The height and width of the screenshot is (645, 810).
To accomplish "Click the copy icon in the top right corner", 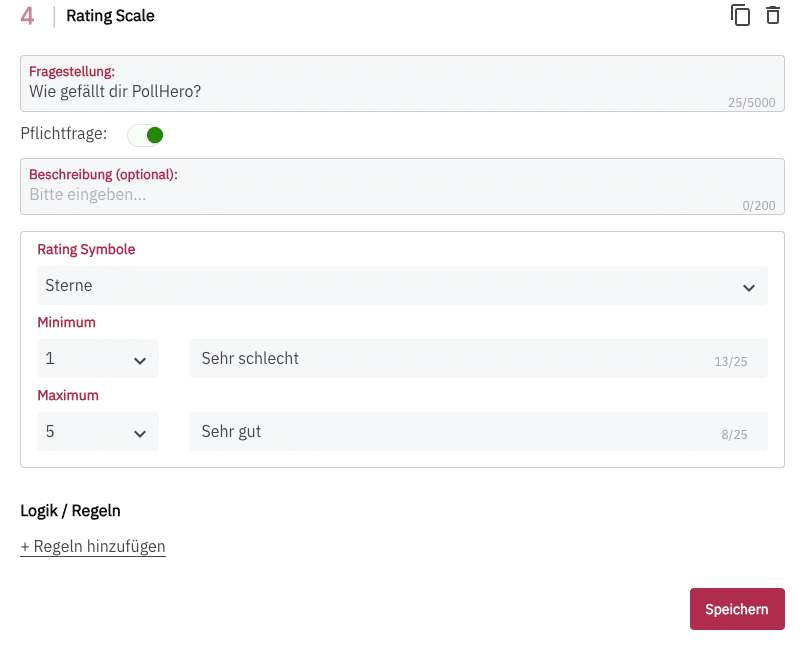I will (x=740, y=15).
